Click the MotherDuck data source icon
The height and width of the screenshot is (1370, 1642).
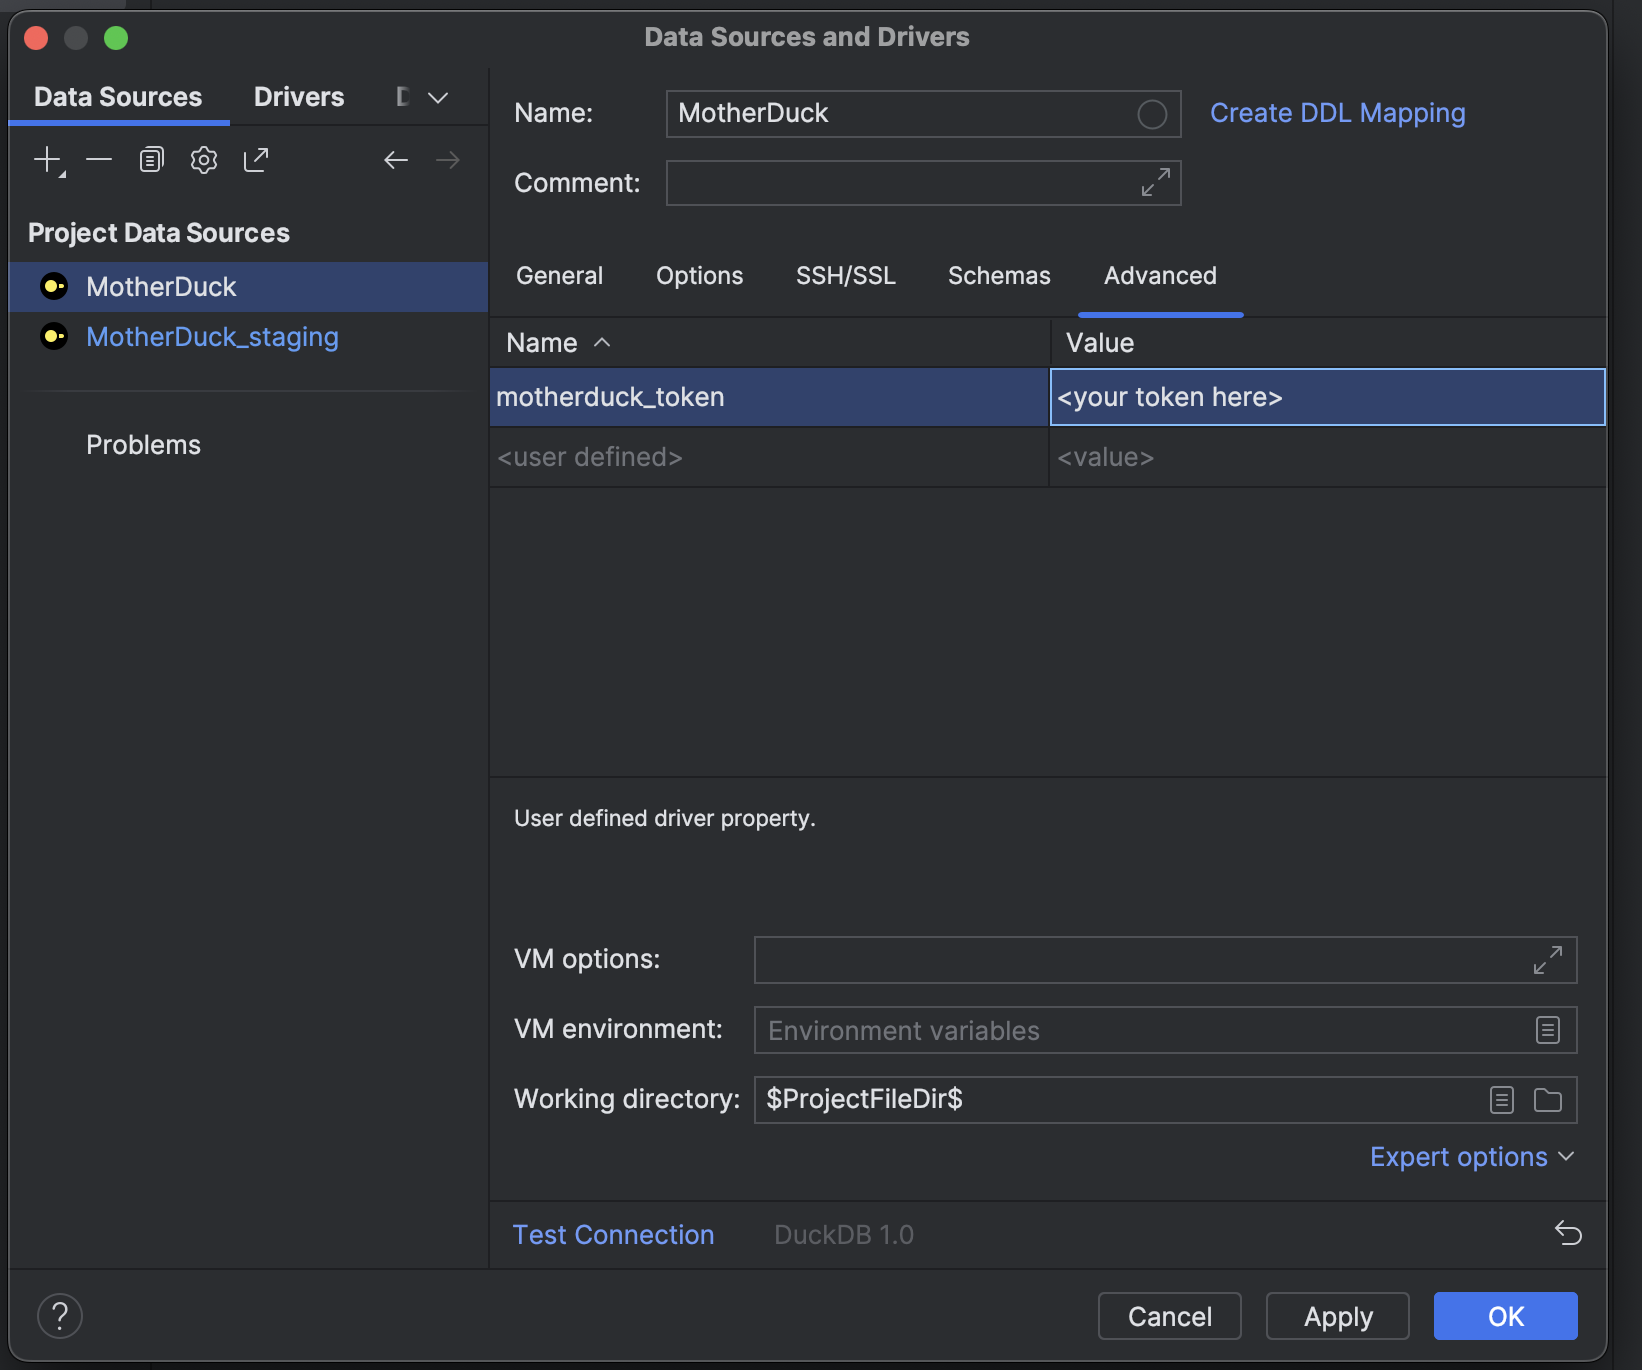(54, 287)
